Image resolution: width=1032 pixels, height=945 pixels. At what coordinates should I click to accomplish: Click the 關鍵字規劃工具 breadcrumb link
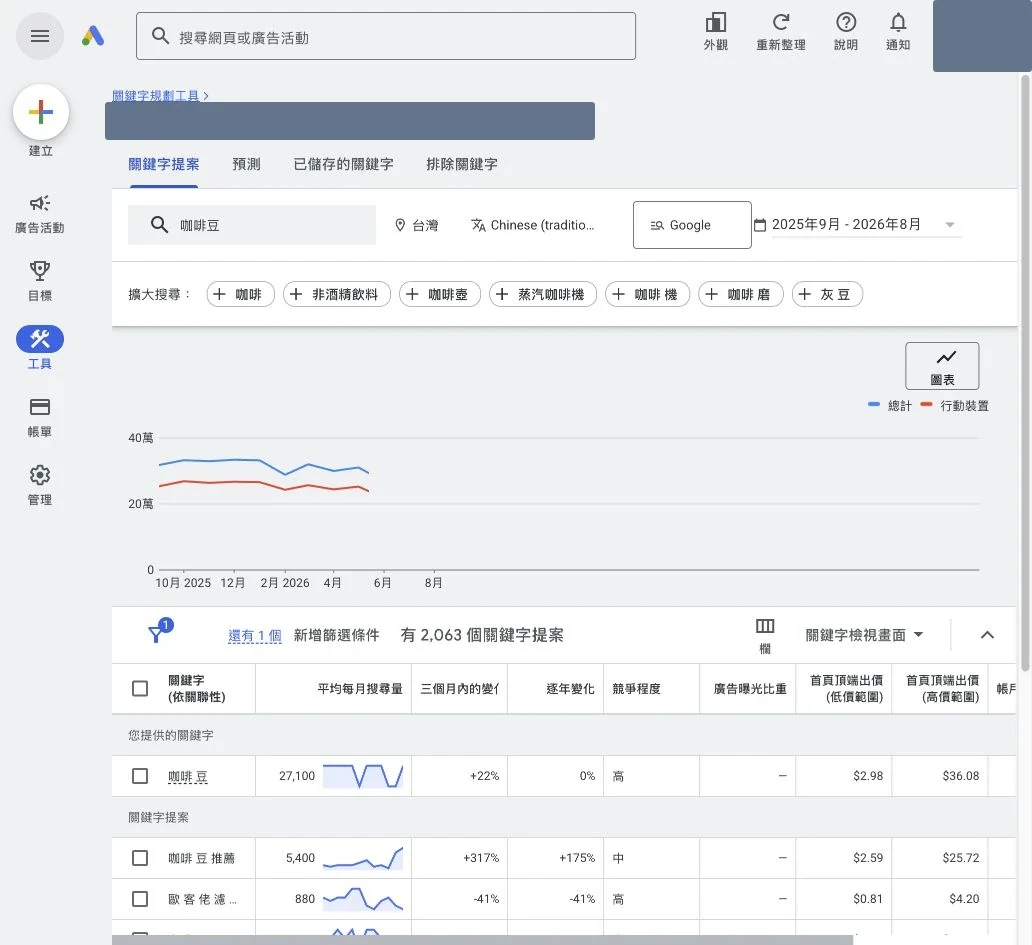(155, 95)
